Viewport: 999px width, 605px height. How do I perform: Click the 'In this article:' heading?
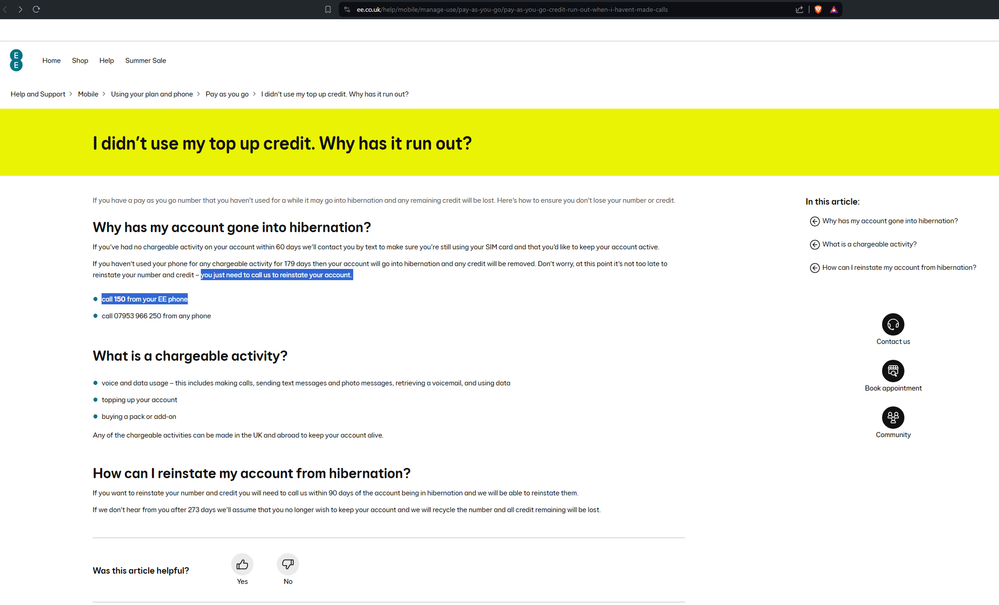[x=832, y=202]
